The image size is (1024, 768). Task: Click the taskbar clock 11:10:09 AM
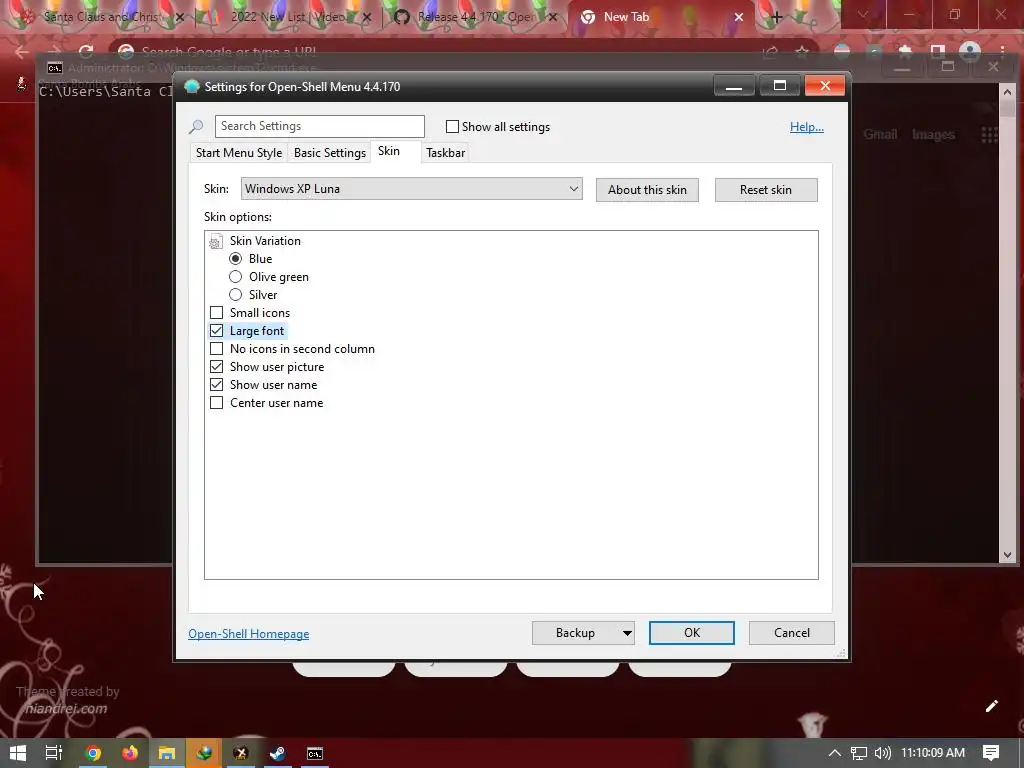(933, 753)
